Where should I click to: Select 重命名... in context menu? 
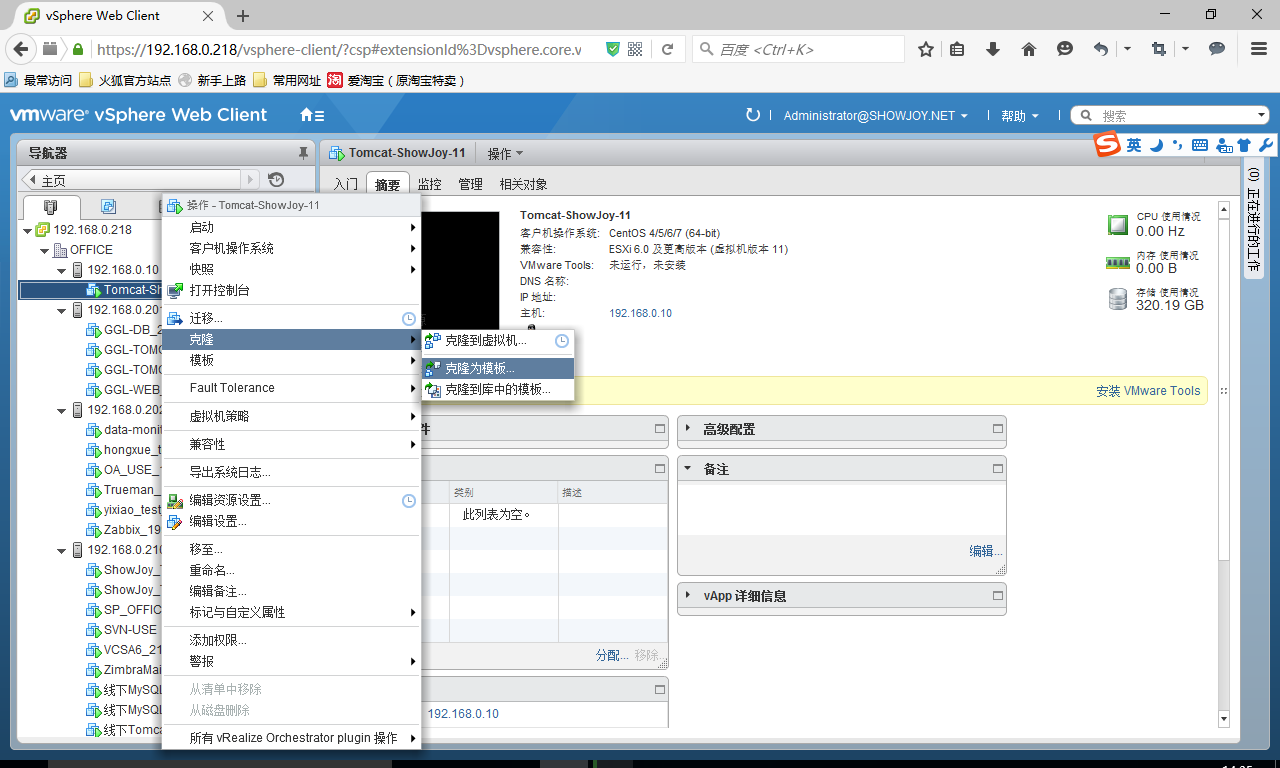click(291, 570)
